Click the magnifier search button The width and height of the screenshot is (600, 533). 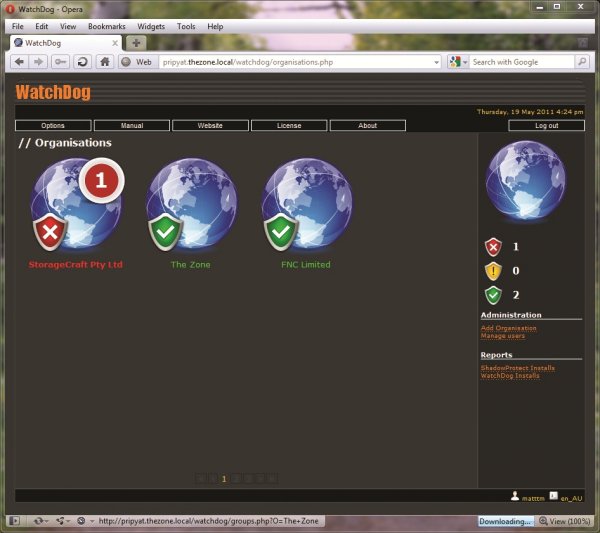pyautogui.click(x=582, y=62)
